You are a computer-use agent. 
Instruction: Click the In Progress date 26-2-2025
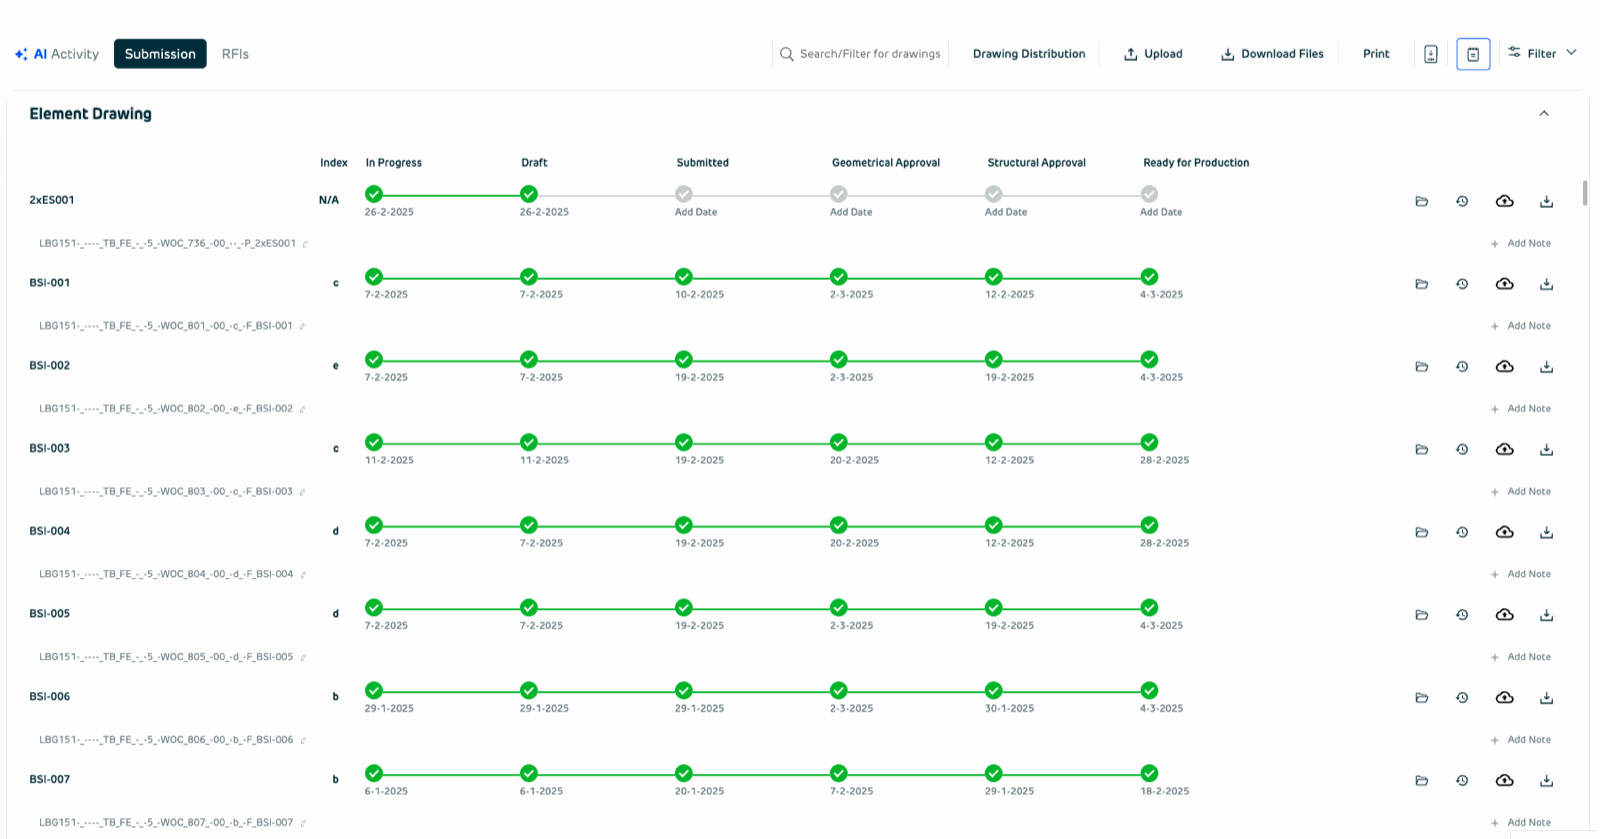(x=389, y=212)
